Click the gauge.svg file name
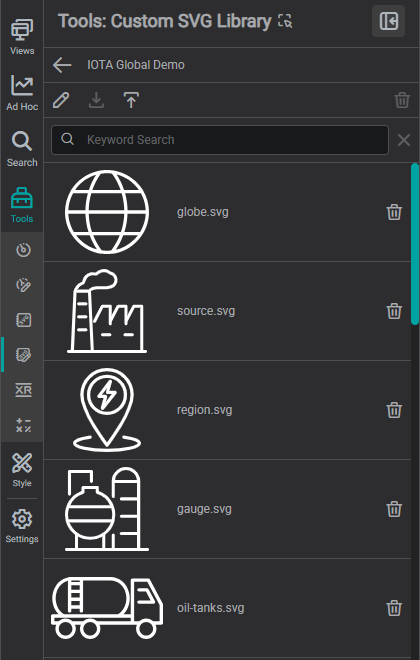The width and height of the screenshot is (420, 660). pyautogui.click(x=204, y=508)
